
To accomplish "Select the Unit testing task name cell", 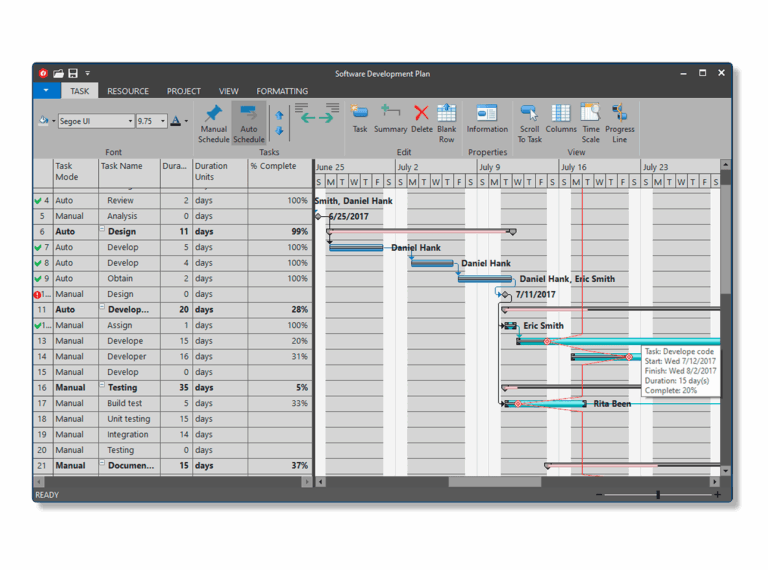I will click(x=129, y=419).
